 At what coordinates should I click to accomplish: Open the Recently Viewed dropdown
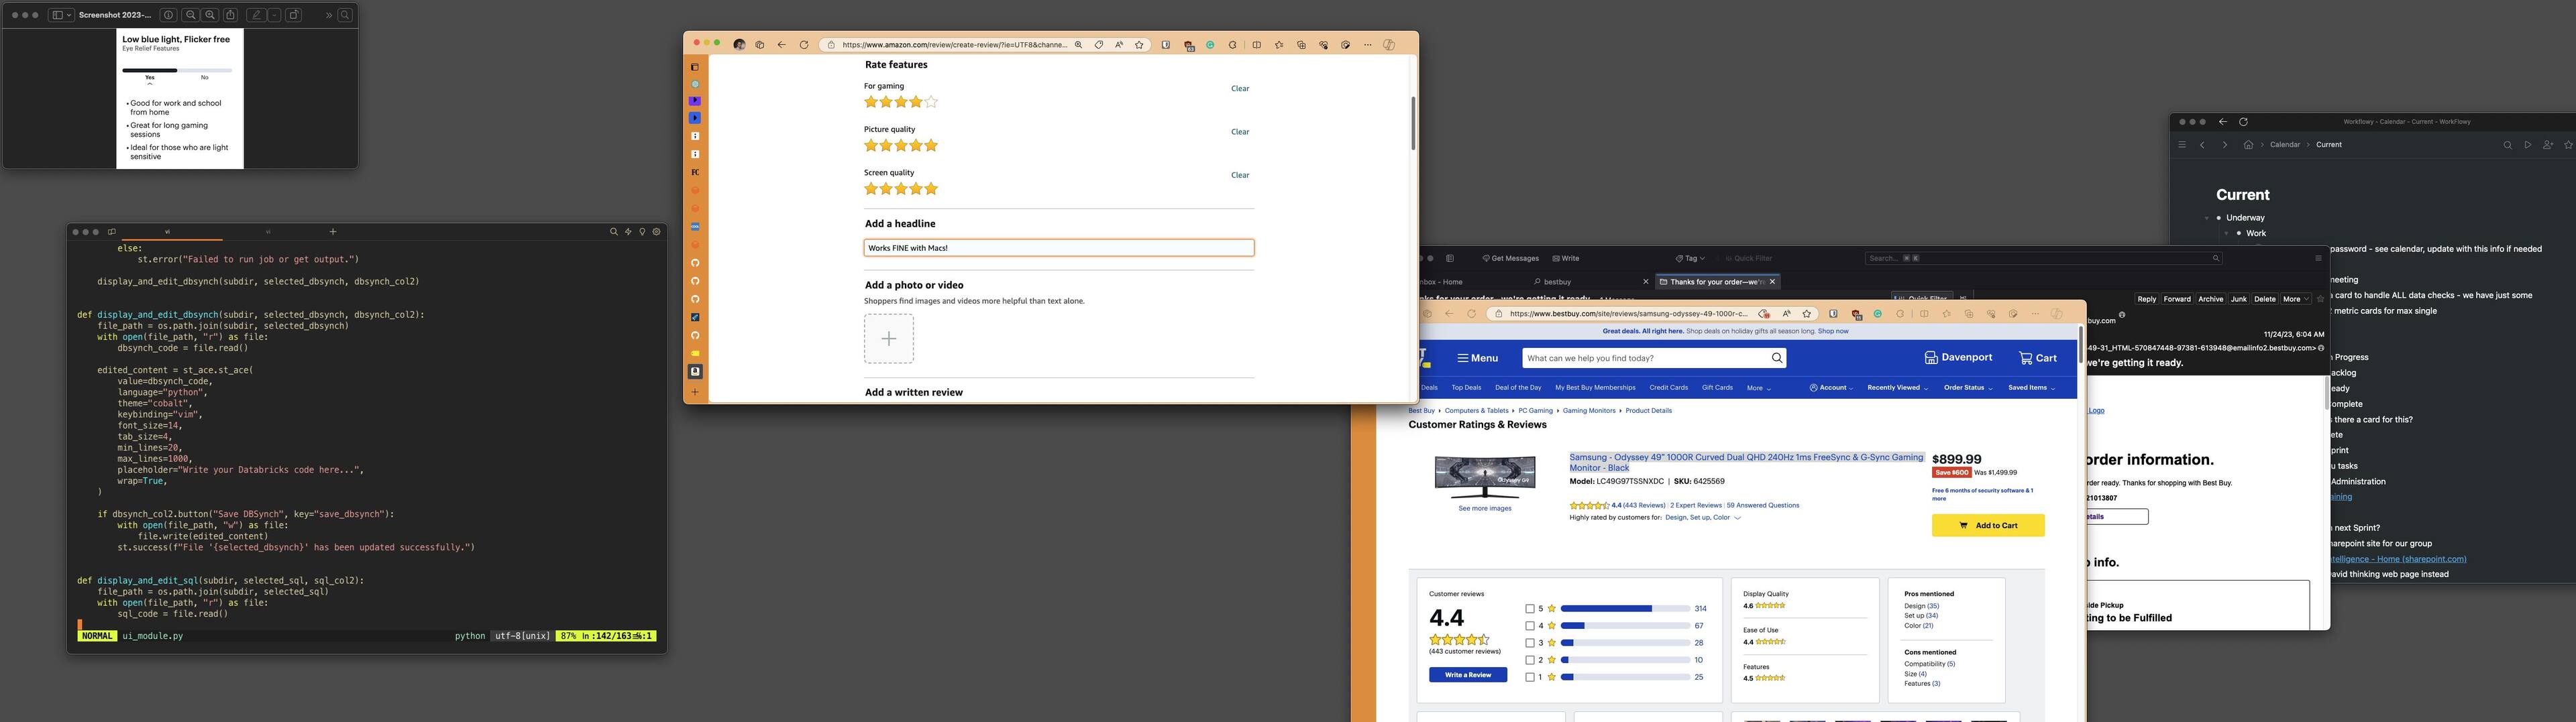1897,388
